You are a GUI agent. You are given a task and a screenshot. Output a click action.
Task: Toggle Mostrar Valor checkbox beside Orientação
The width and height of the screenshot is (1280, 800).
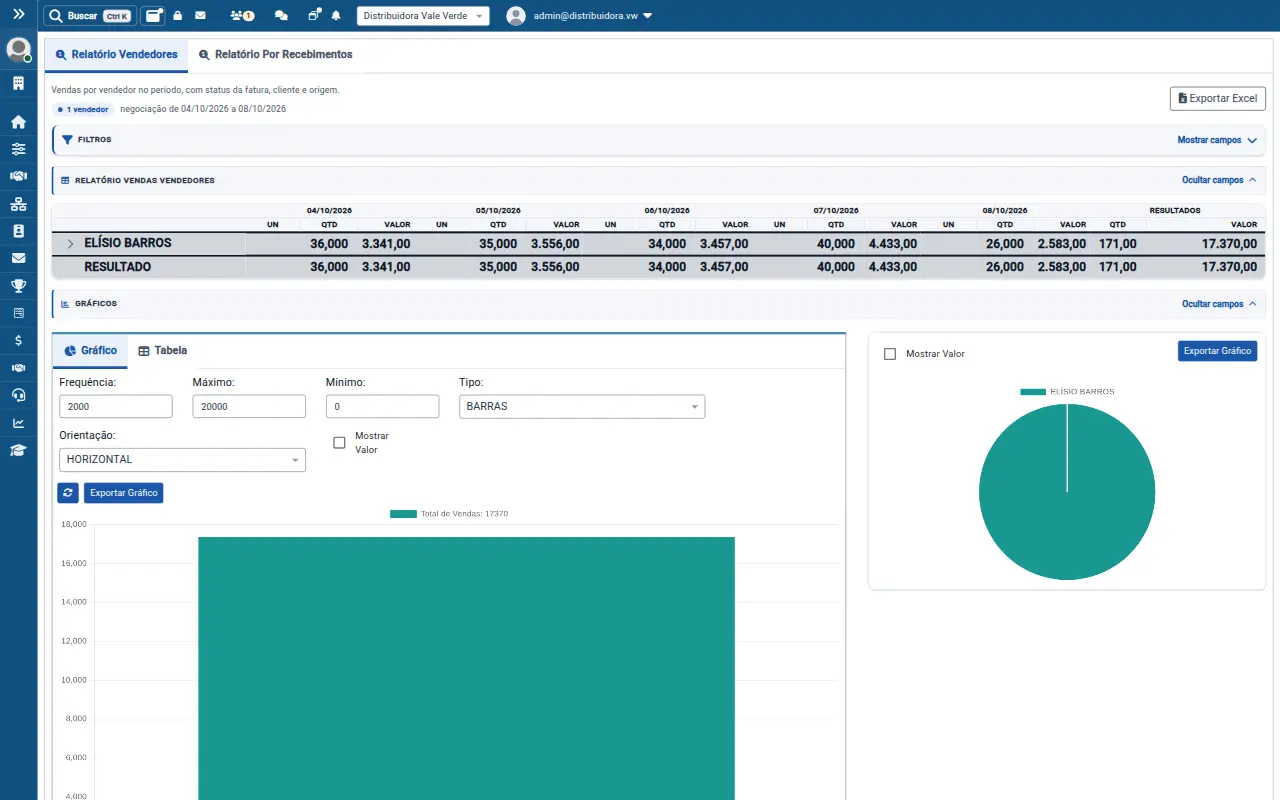click(x=339, y=442)
